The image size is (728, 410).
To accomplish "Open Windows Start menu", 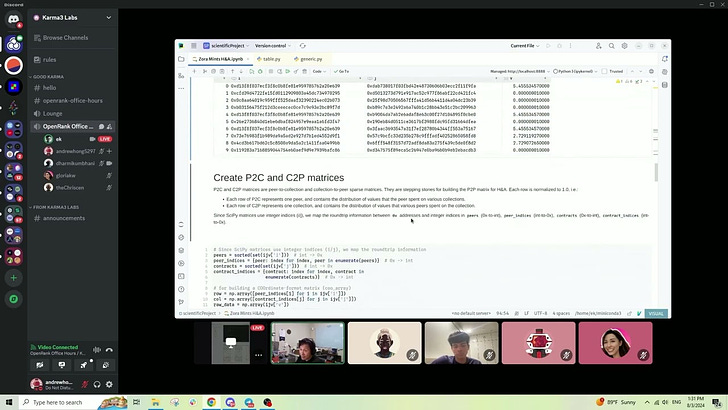I will pyautogui.click(x=9, y=402).
